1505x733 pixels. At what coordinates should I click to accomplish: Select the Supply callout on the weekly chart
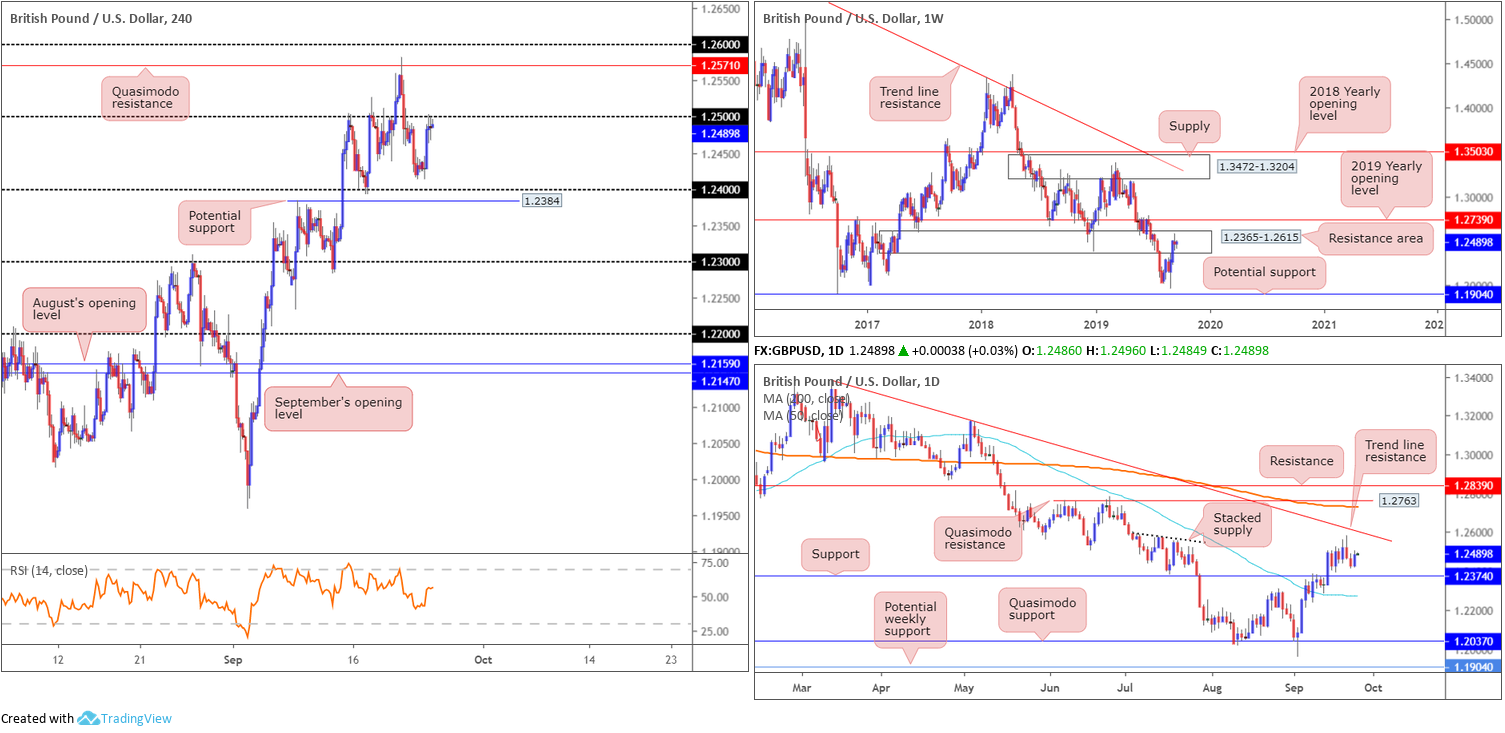click(1190, 126)
